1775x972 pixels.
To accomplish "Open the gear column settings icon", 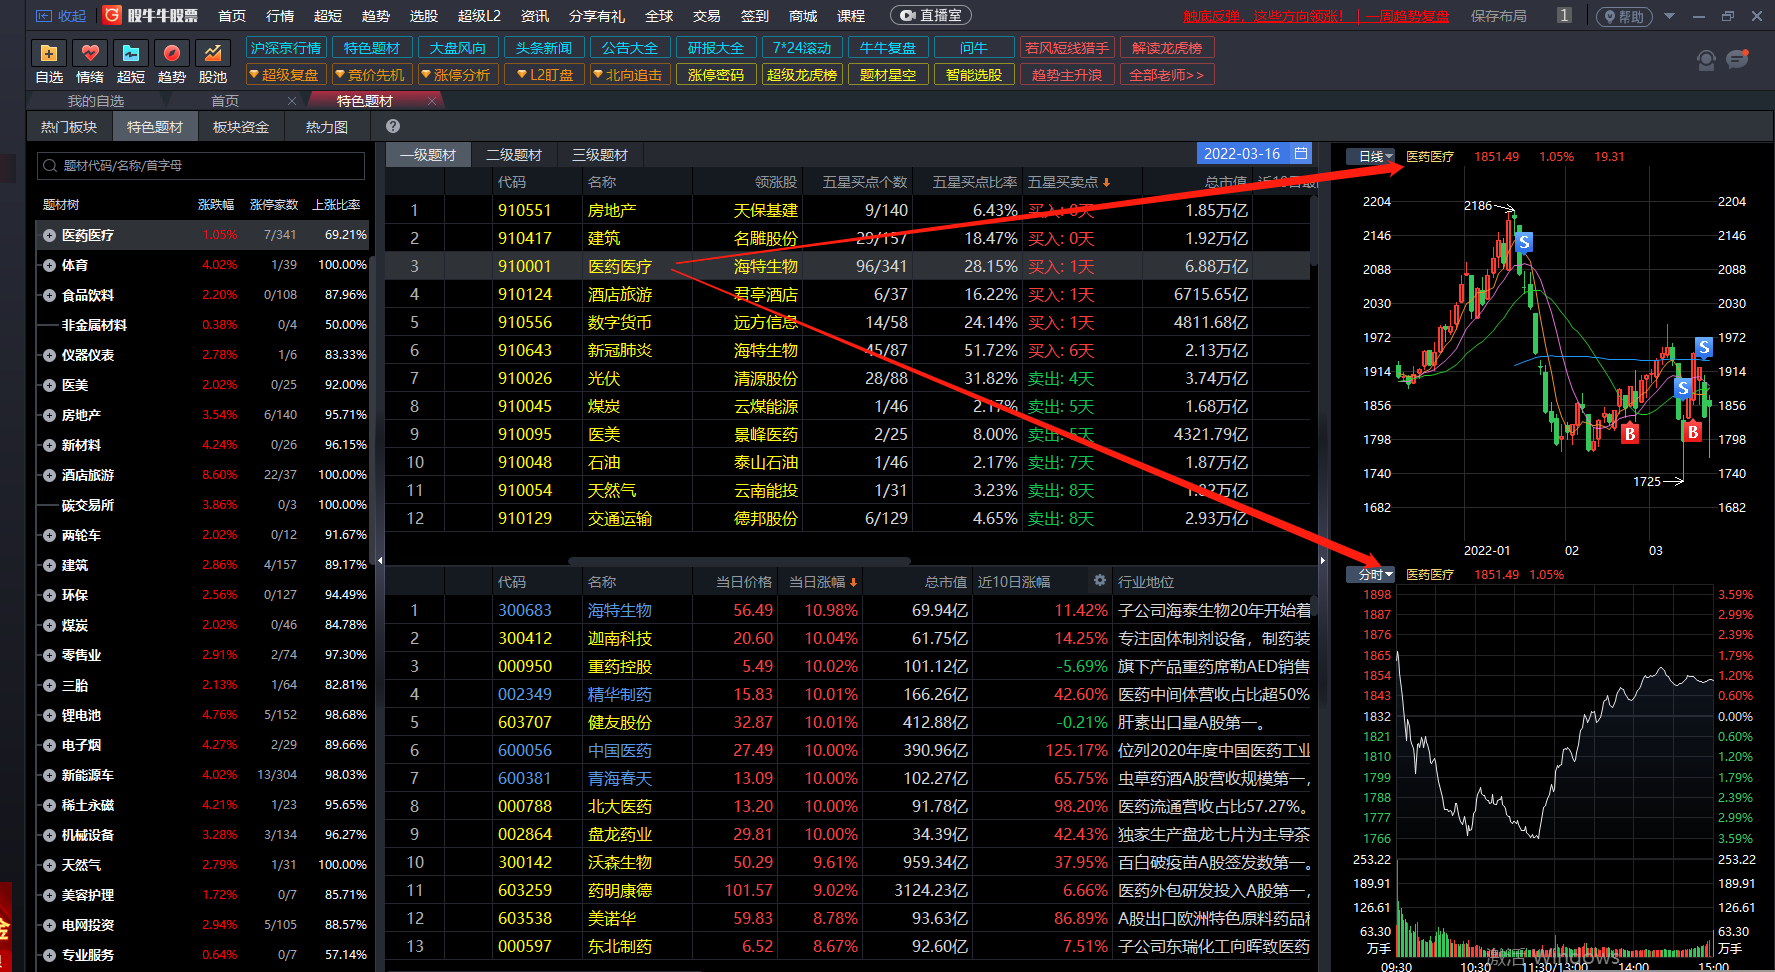I will point(1100,580).
